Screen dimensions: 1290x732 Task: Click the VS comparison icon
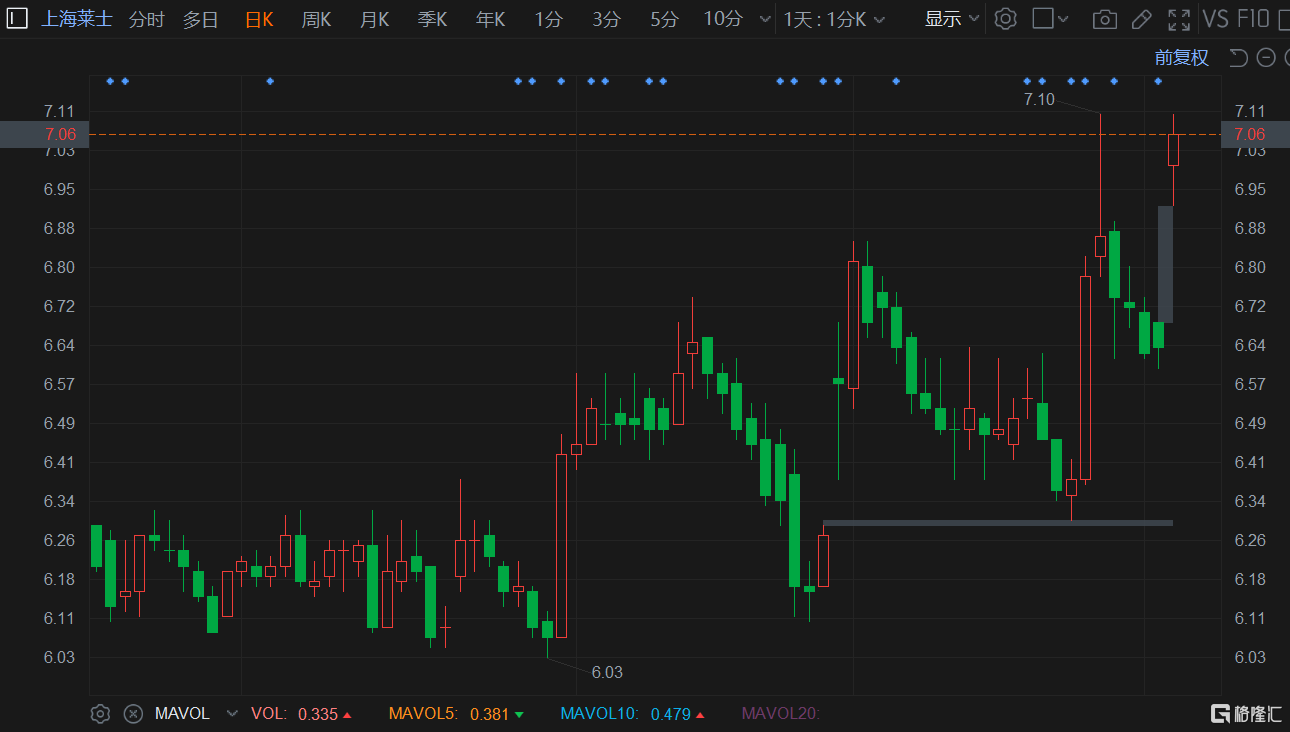tap(1216, 19)
